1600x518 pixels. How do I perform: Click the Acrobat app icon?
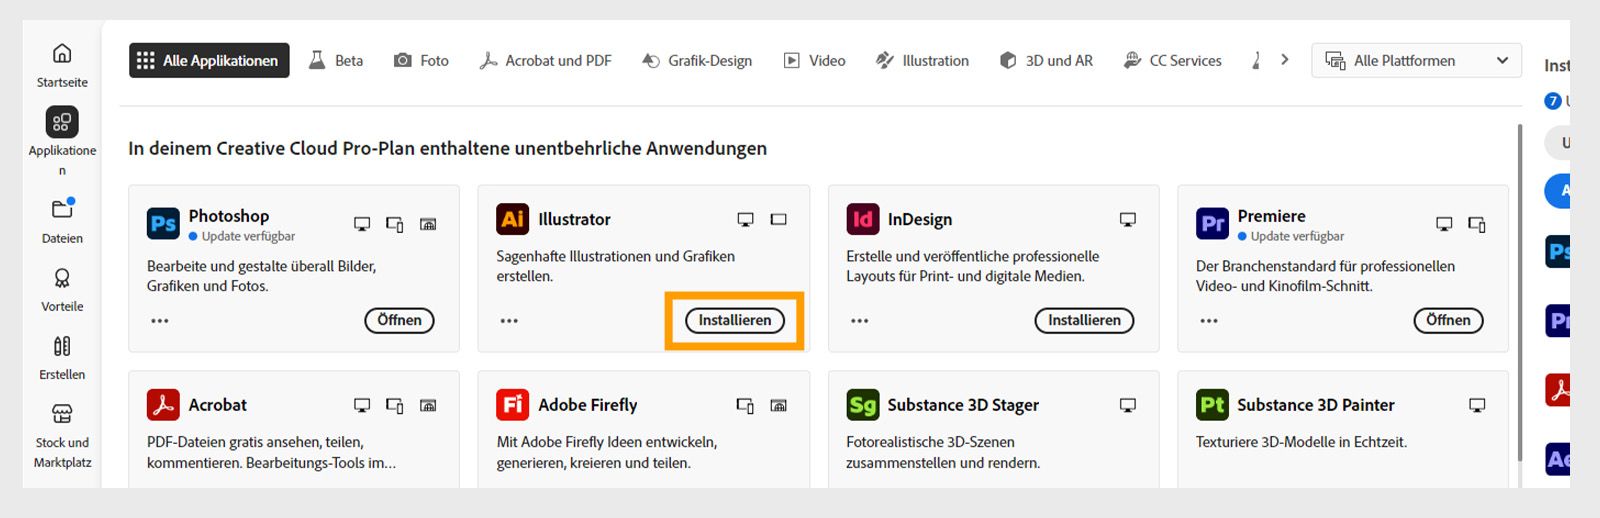(x=163, y=405)
